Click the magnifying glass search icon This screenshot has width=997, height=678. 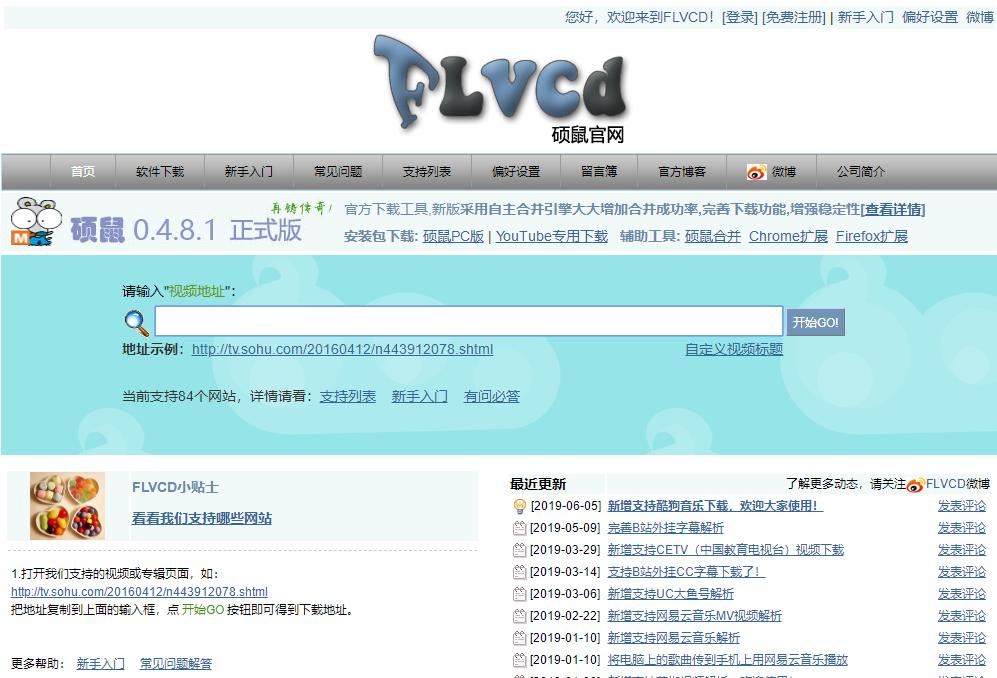pos(135,323)
